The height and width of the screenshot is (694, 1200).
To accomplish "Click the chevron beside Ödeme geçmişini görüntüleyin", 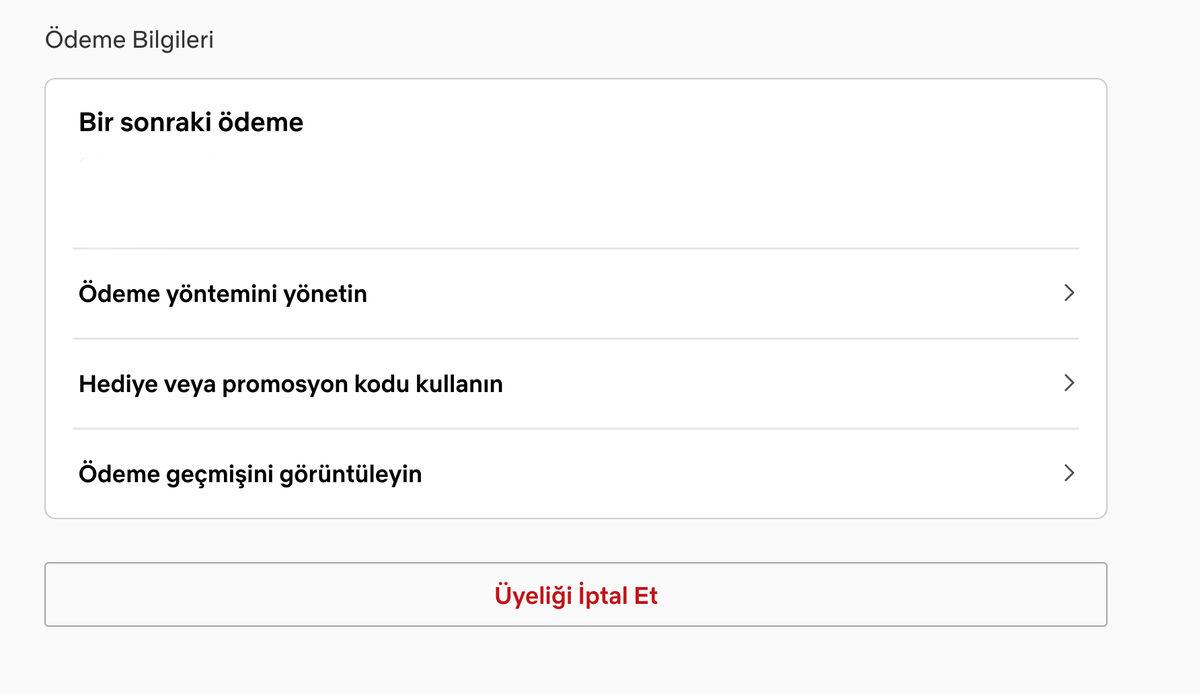I will [x=1069, y=473].
